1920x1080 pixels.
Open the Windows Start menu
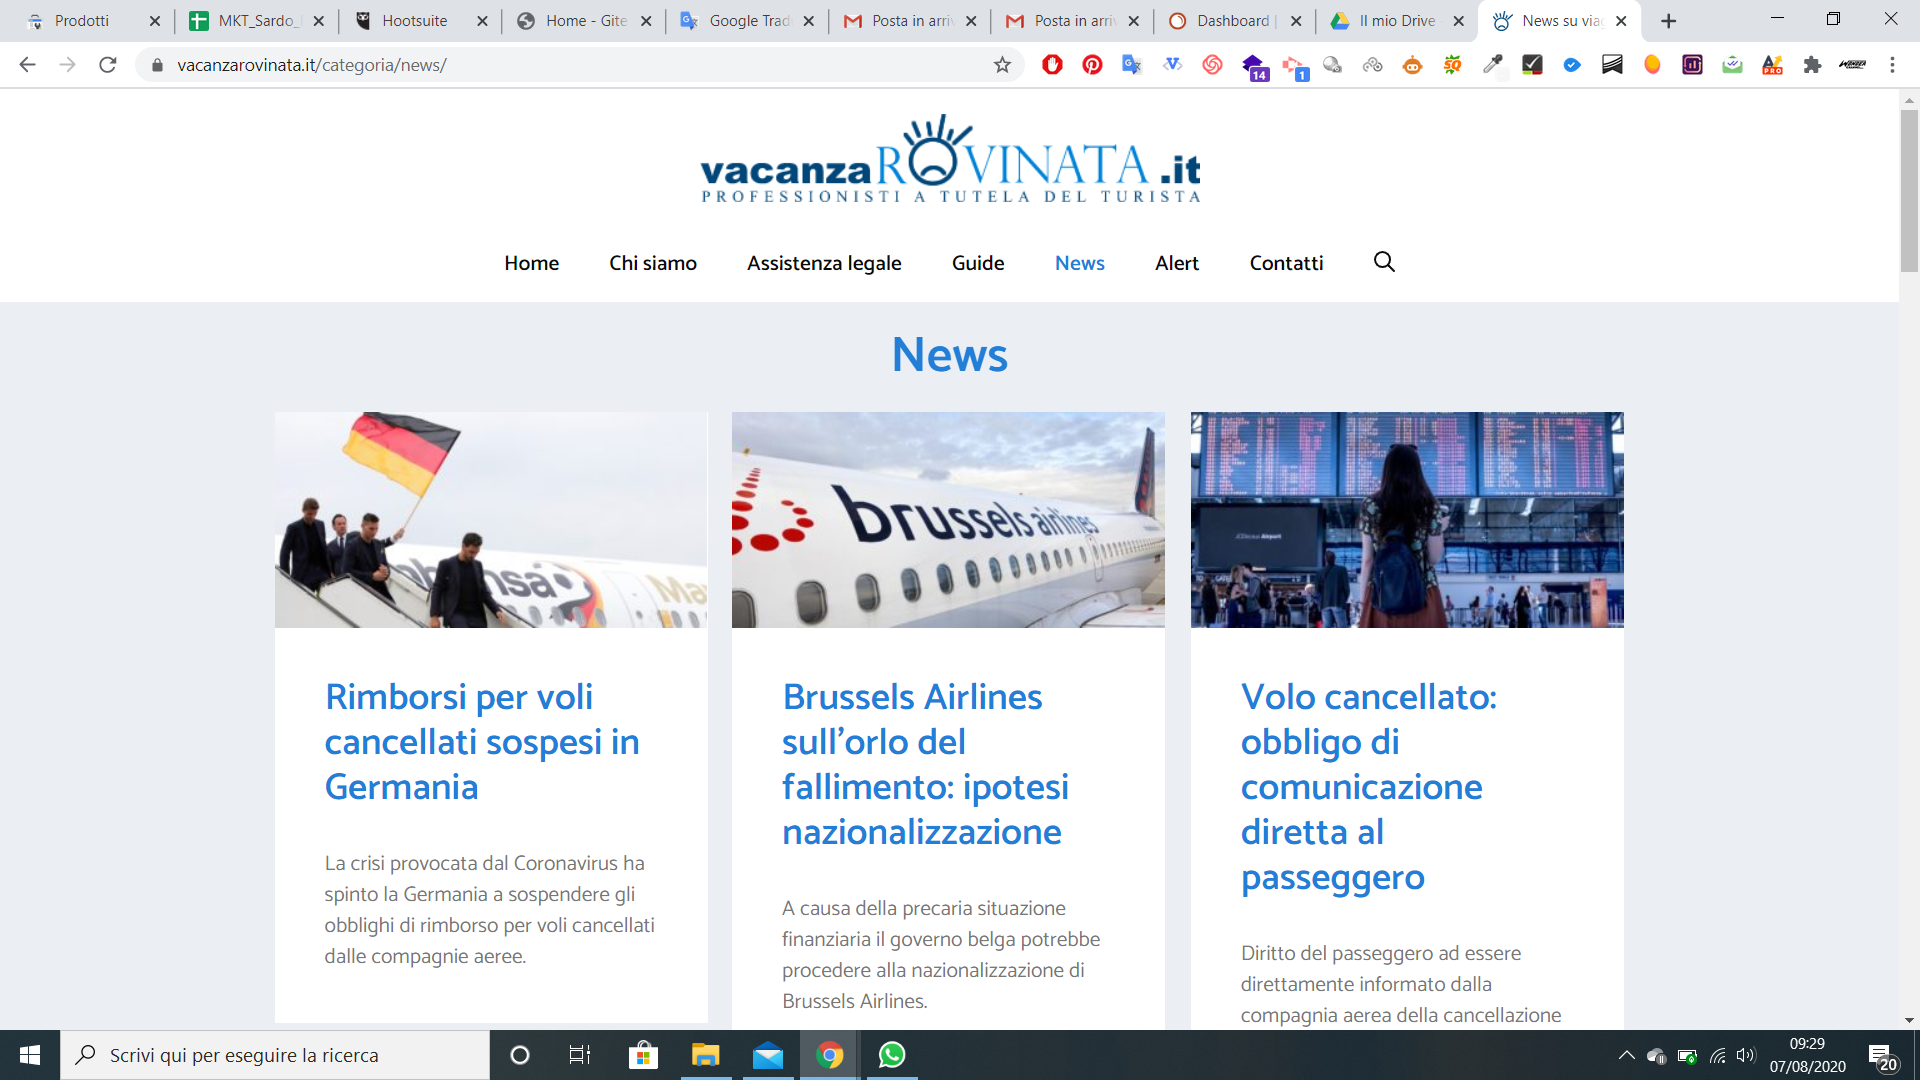[x=30, y=1055]
